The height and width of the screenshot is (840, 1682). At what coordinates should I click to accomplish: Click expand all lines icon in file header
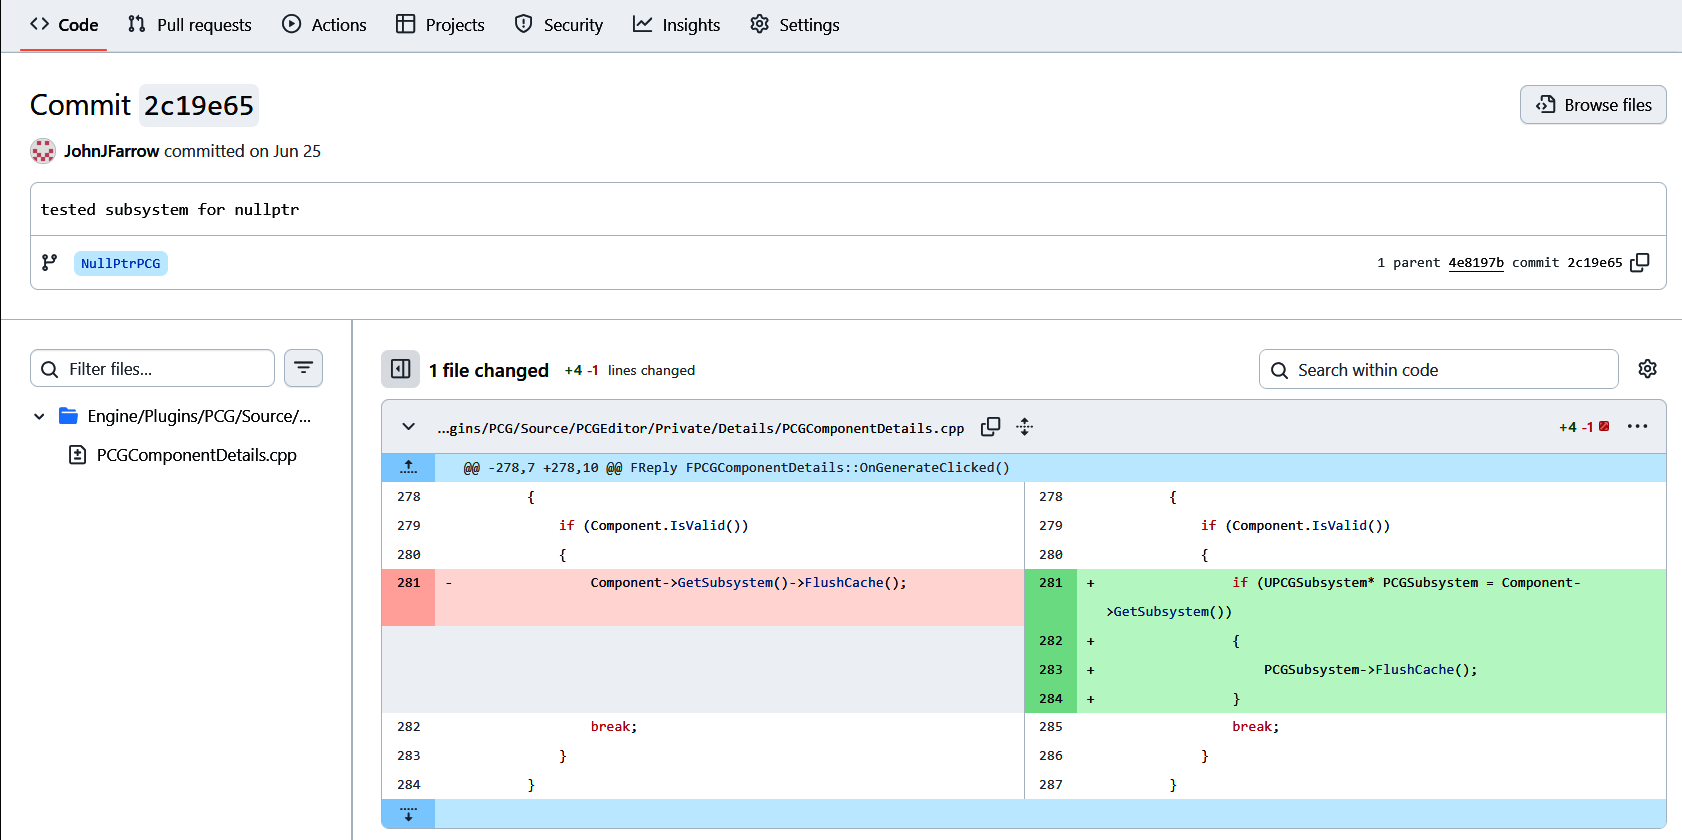[x=1025, y=427]
